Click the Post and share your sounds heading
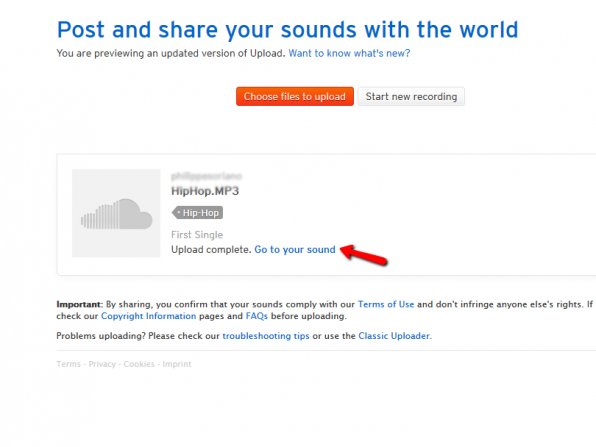 [x=288, y=30]
